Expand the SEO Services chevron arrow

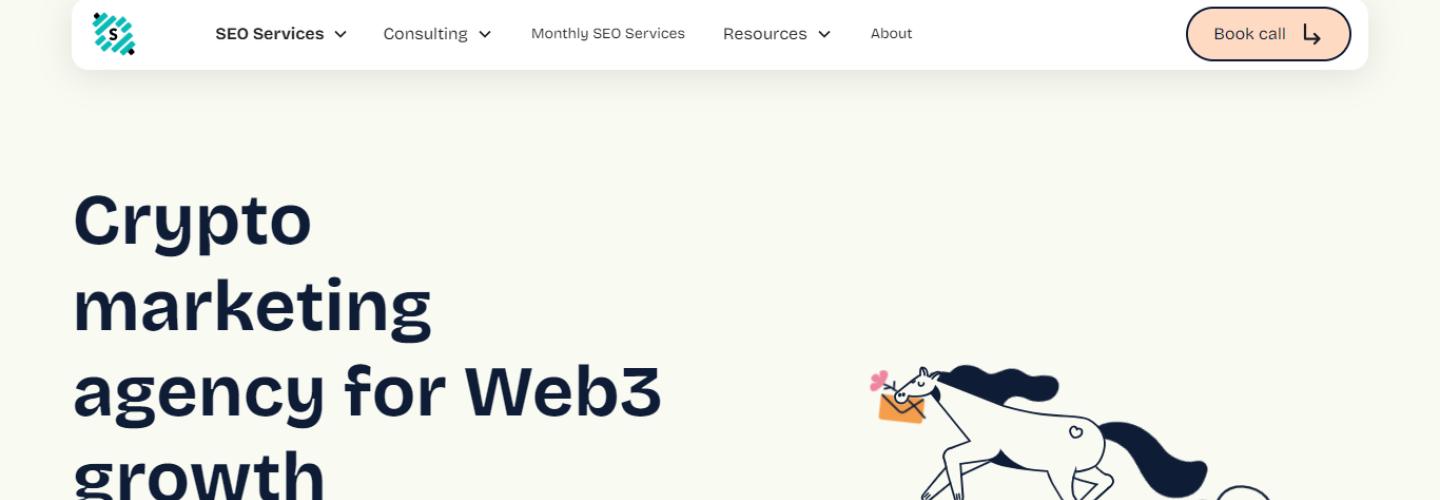click(340, 34)
